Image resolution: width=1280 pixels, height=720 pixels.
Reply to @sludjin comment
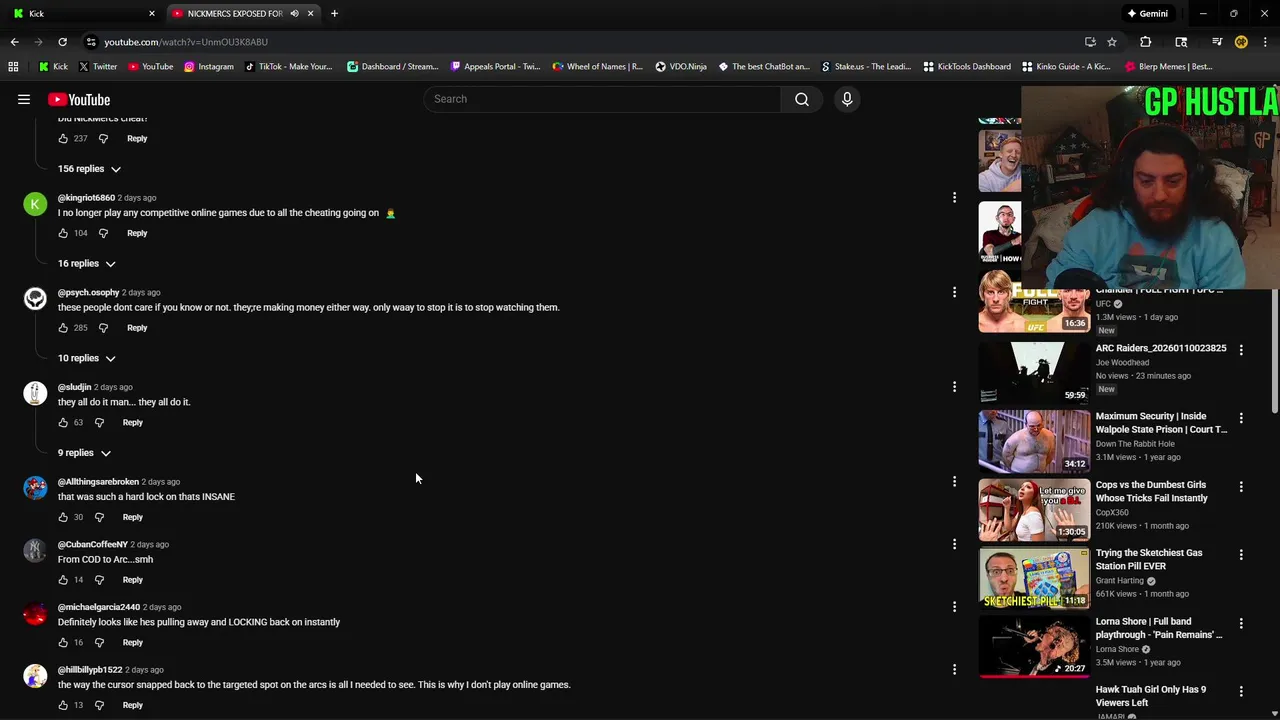(132, 422)
